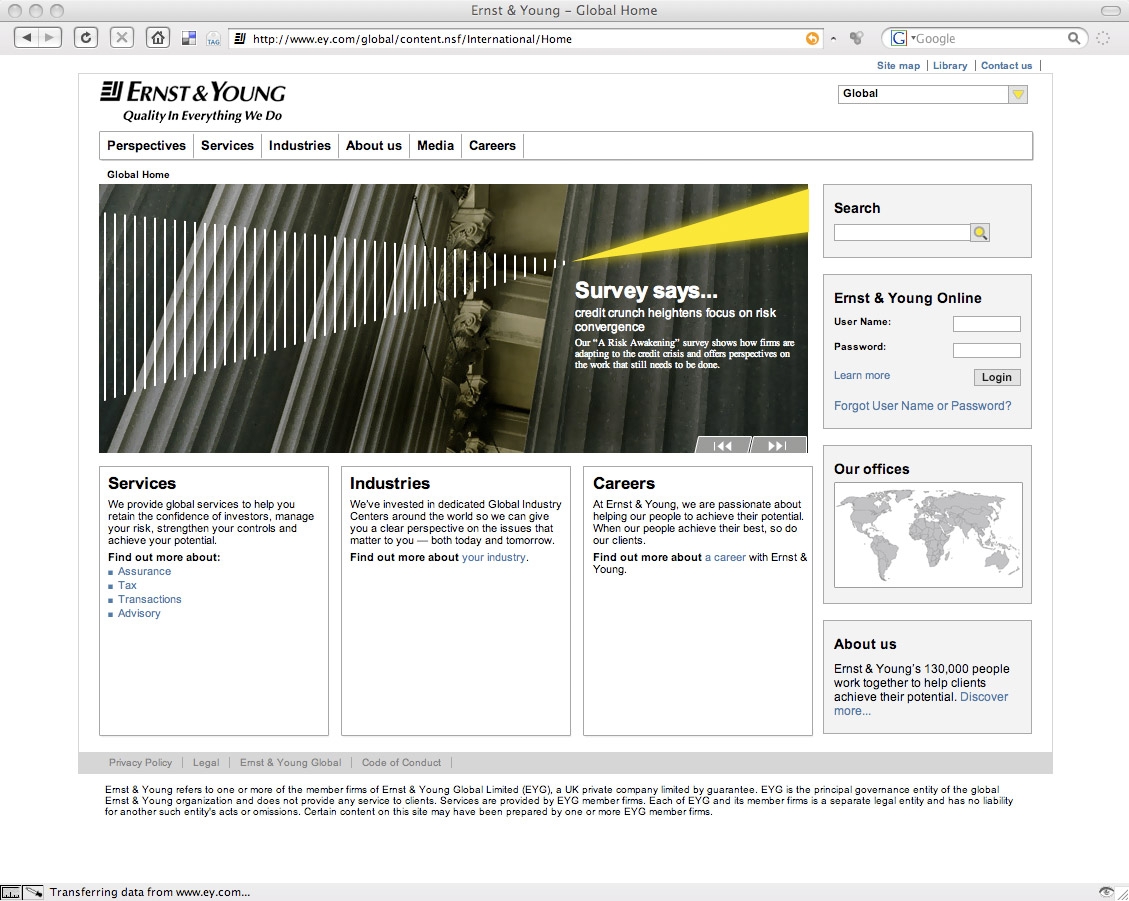Screen dimensions: 1129x901
Task: Open the Library link
Action: (x=950, y=66)
